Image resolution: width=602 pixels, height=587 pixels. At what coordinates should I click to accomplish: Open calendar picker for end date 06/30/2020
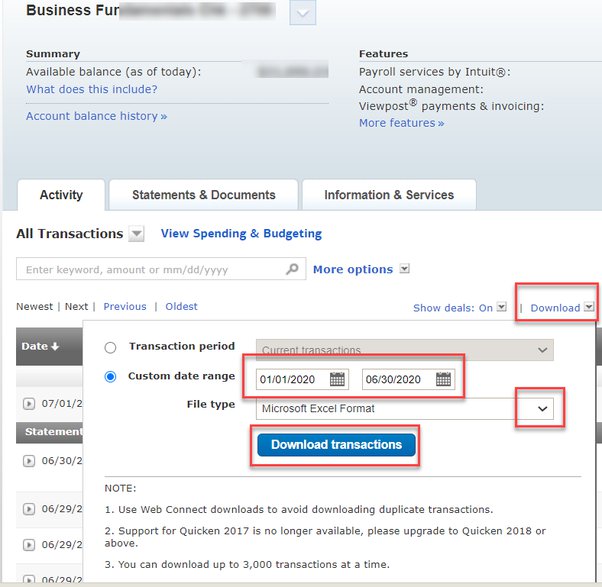click(x=443, y=379)
